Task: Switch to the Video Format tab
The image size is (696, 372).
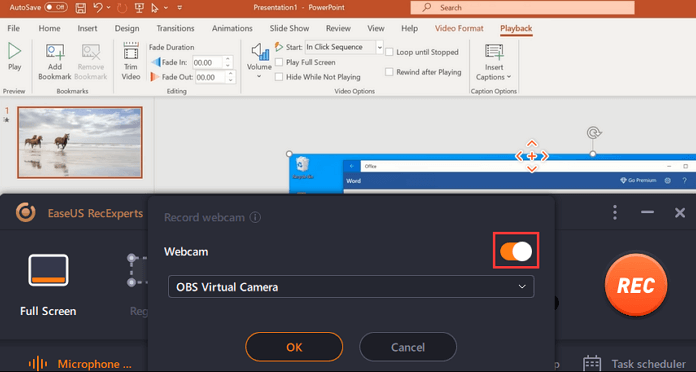Action: tap(459, 28)
